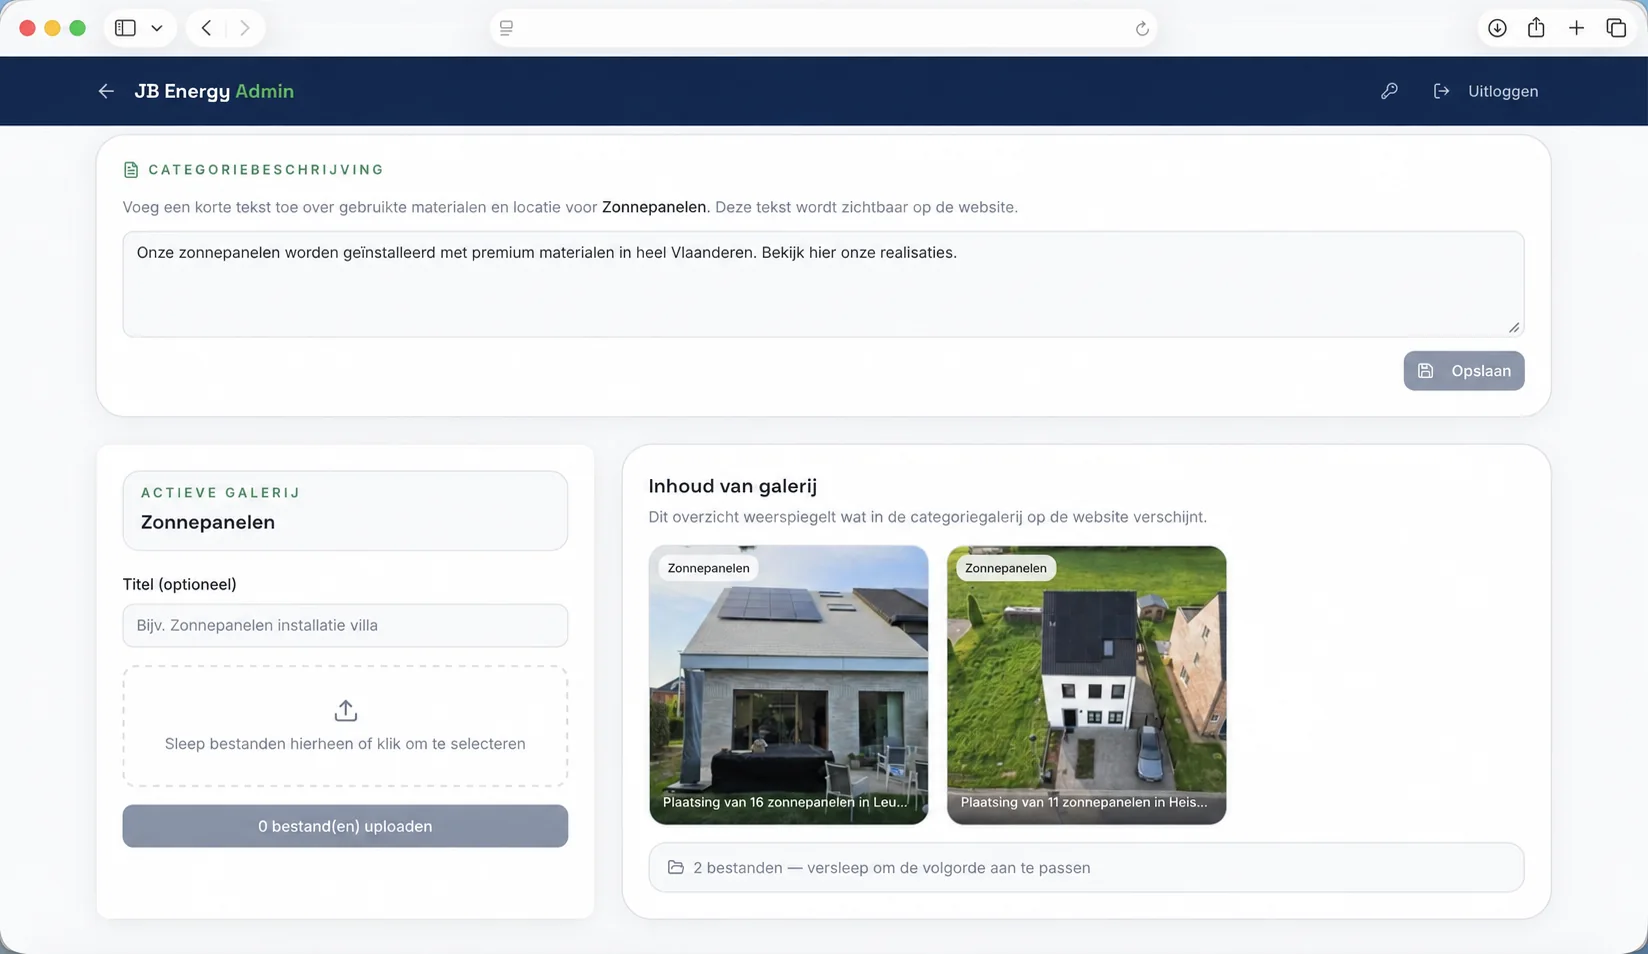Click the reader/page icon in address bar
This screenshot has width=1648, height=954.
[x=507, y=28]
